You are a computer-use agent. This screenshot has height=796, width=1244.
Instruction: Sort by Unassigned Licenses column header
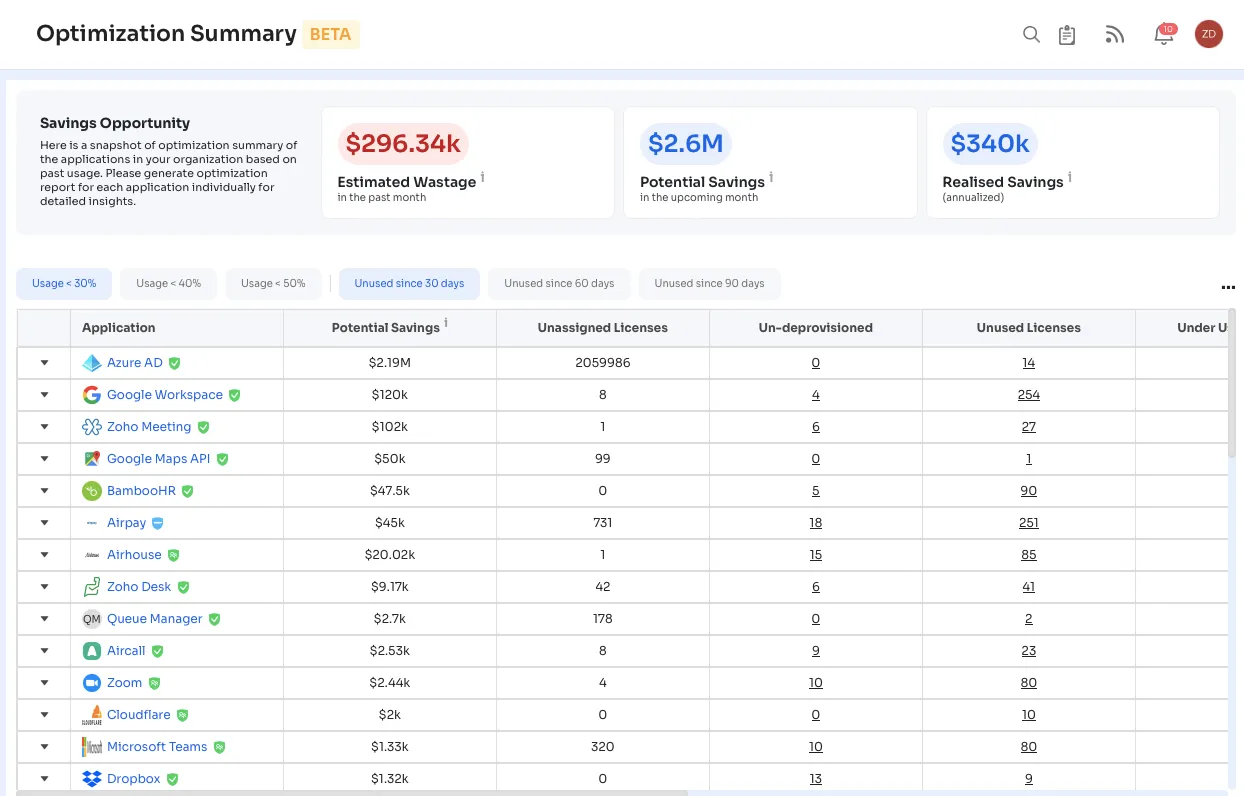coord(602,328)
